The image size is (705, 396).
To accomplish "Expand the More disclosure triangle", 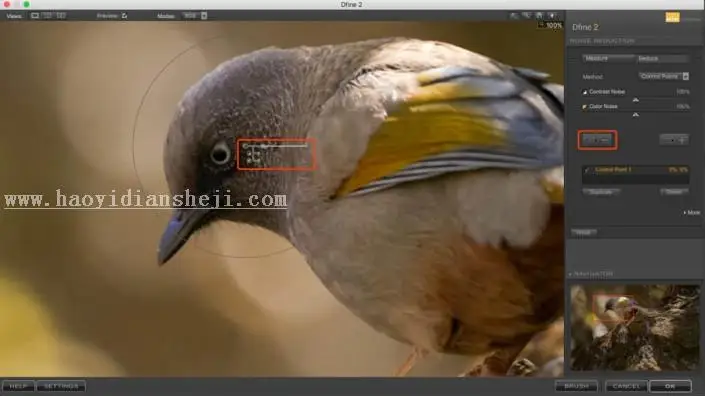I will (685, 213).
